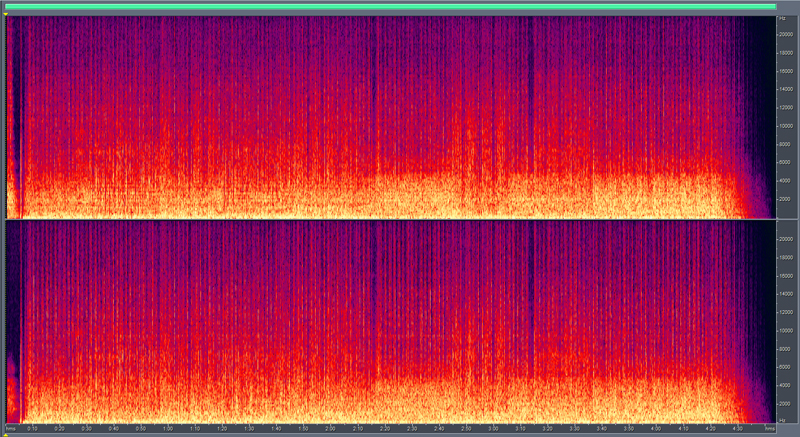Select 10000 on the upper channel frequency ruler
The image size is (800, 437).
click(x=787, y=126)
